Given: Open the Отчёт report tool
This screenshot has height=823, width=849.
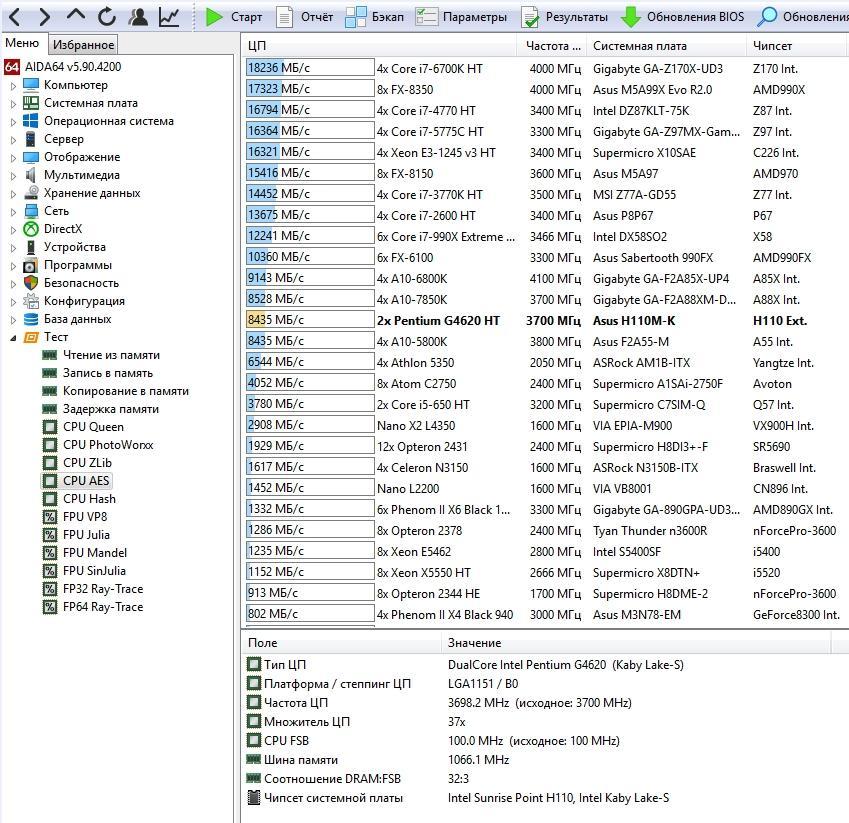Looking at the screenshot, I should (304, 17).
